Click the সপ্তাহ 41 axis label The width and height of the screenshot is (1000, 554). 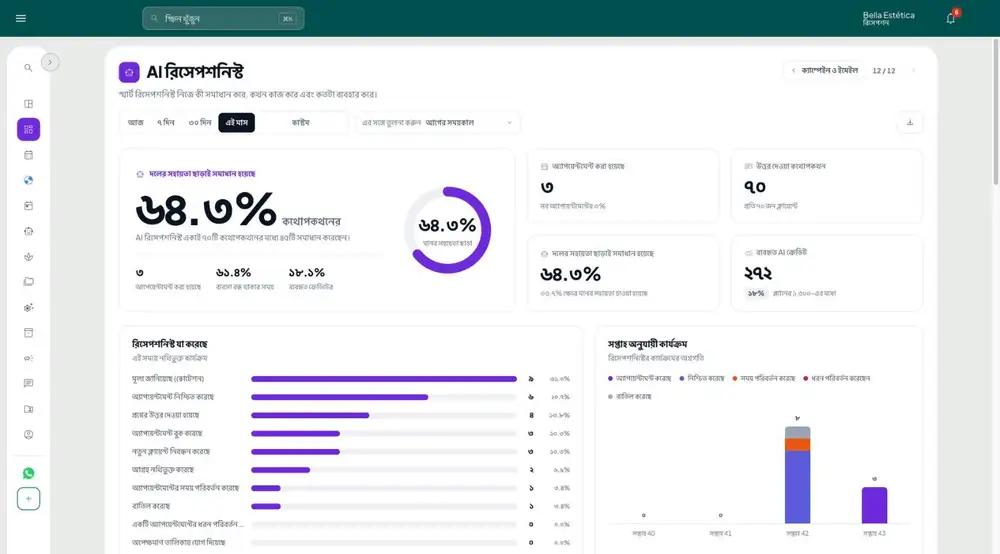tap(720, 534)
